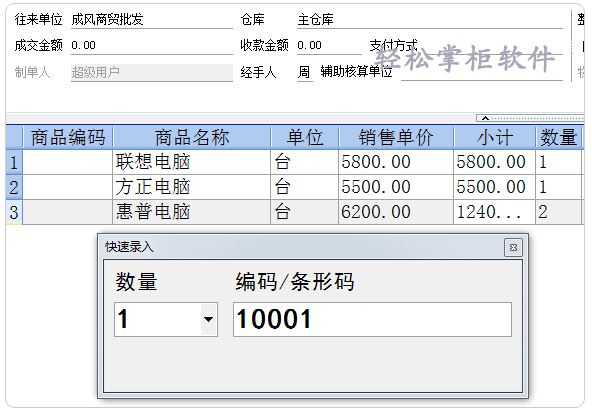Image resolution: width=592 pixels, height=413 pixels.
Task: Click the 5500.00 销售单价 cell for 方正电脑
Action: click(396, 187)
